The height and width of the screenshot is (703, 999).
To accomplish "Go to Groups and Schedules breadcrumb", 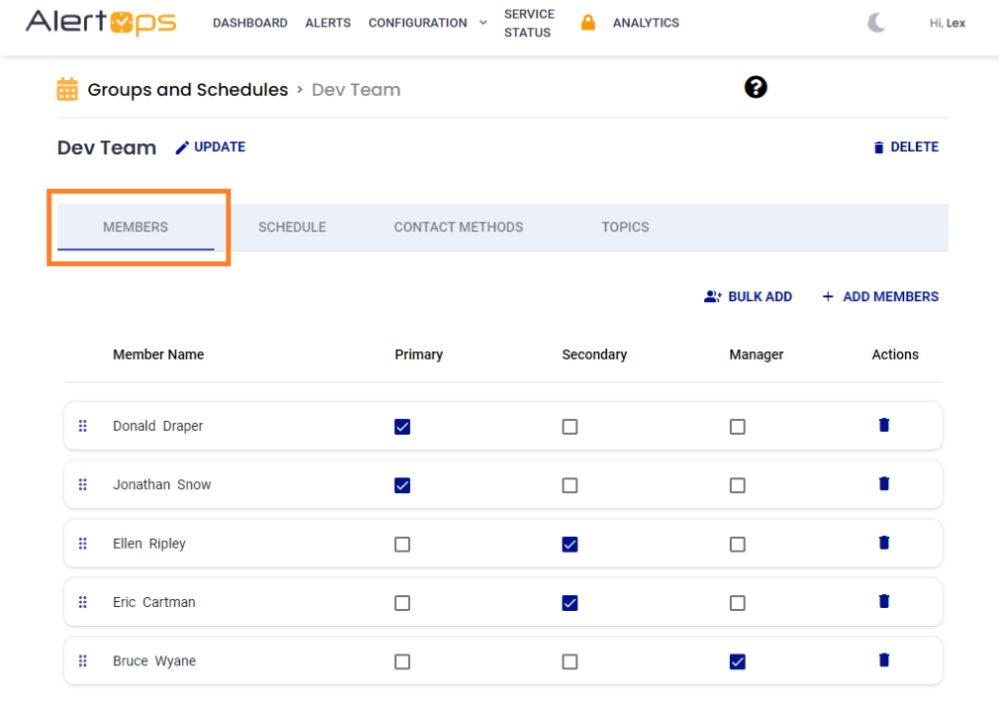I will click(187, 90).
